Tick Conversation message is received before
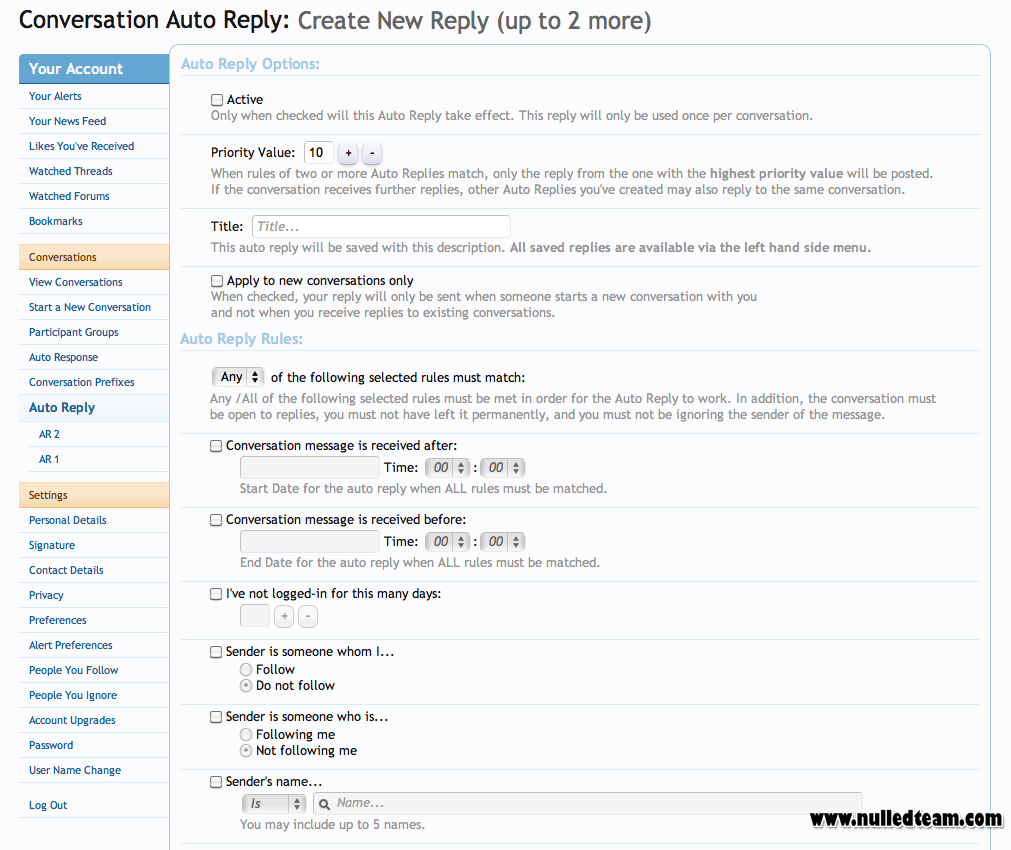 pos(216,520)
